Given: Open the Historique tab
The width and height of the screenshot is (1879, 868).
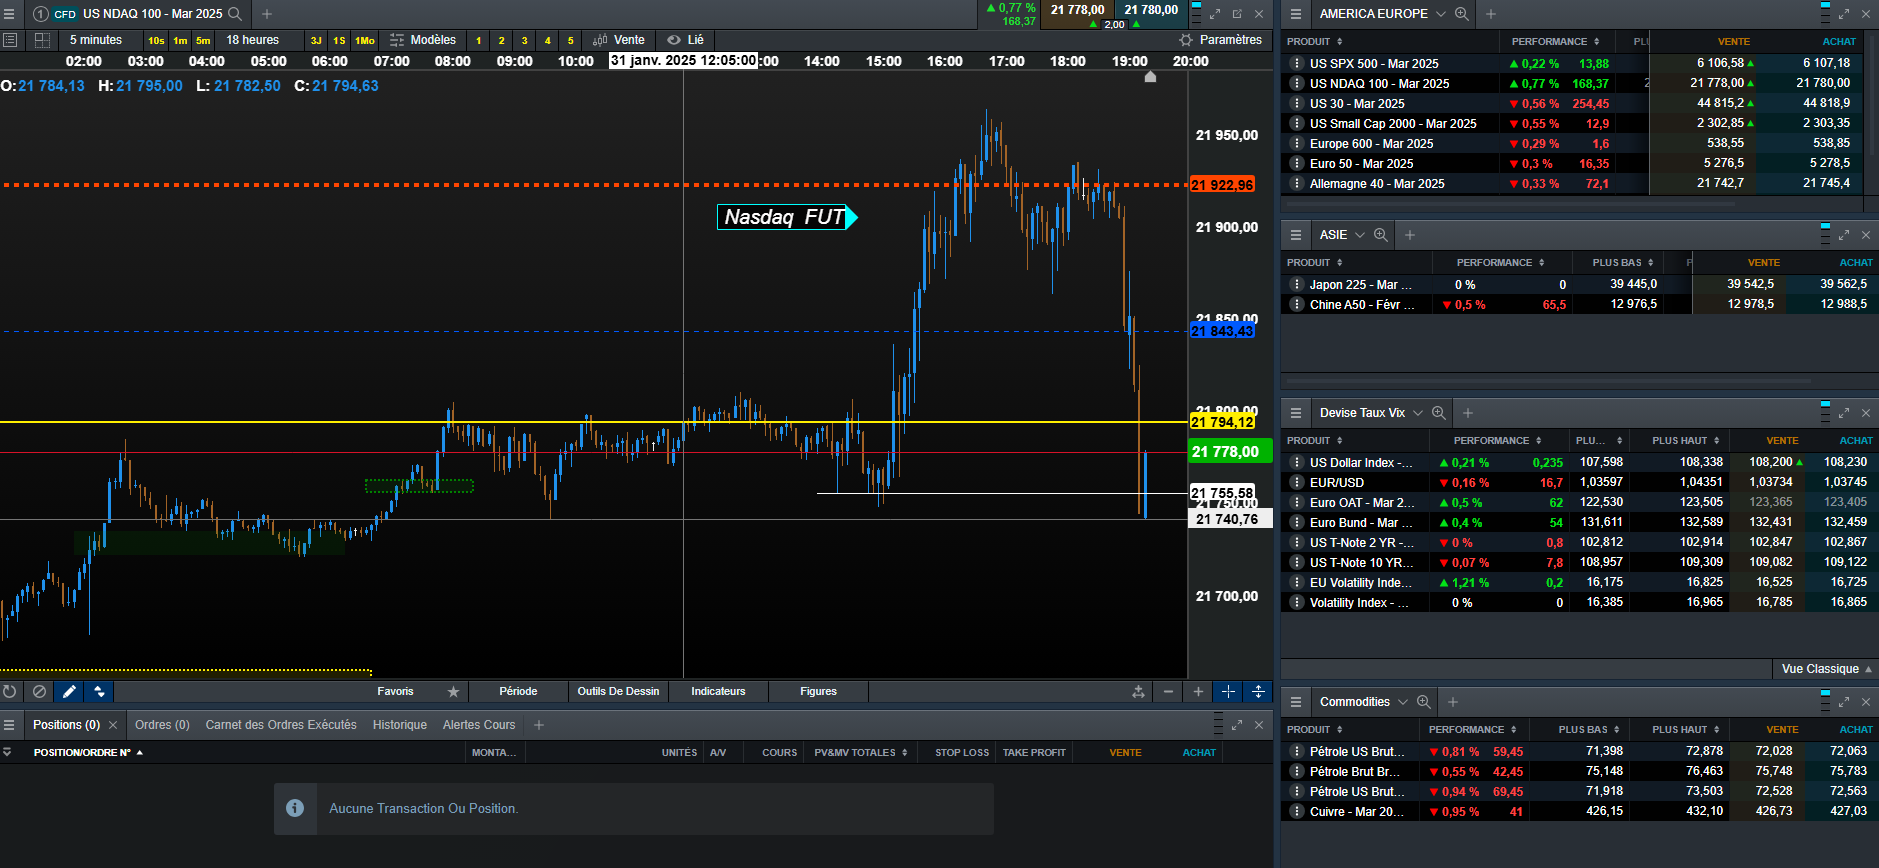Looking at the screenshot, I should coord(400,725).
